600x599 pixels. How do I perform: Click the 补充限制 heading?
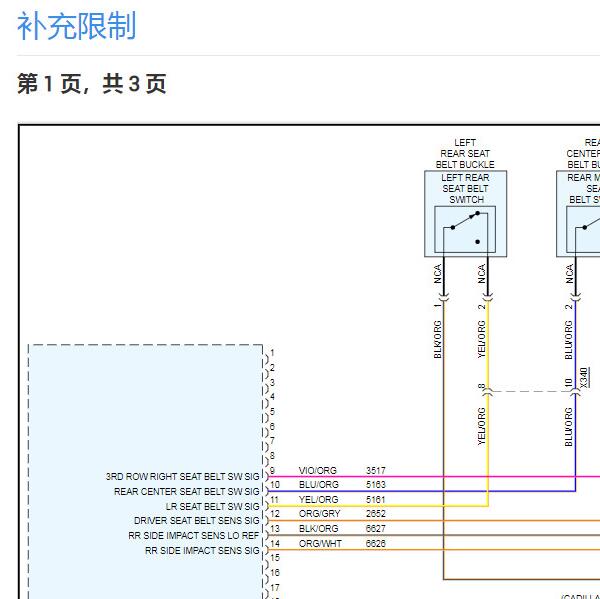tap(77, 26)
